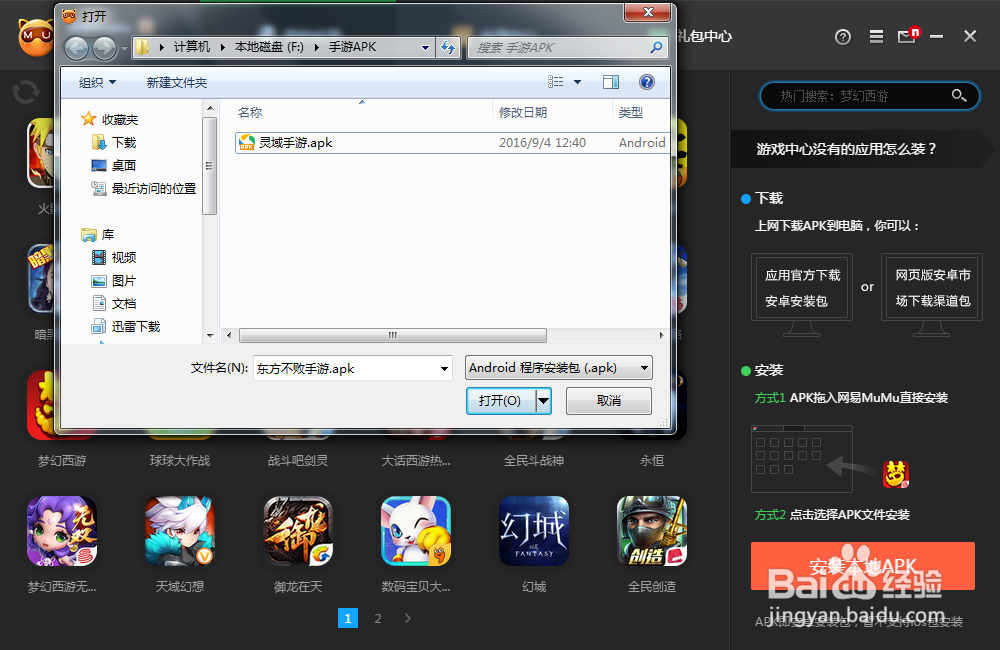Expand 本地磁盘 (F:) breadcrumb arrow
Screen dimensions: 1000x650
tap(316, 47)
